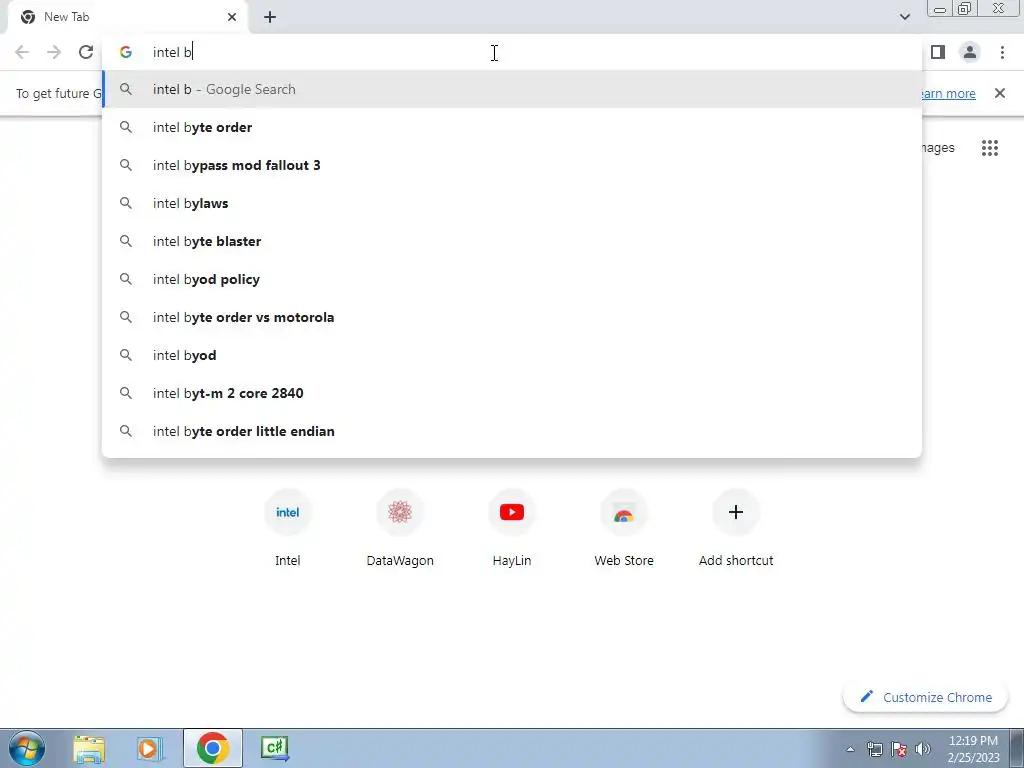Click the network tray icon
Viewport: 1024px width, 768px height.
[874, 750]
